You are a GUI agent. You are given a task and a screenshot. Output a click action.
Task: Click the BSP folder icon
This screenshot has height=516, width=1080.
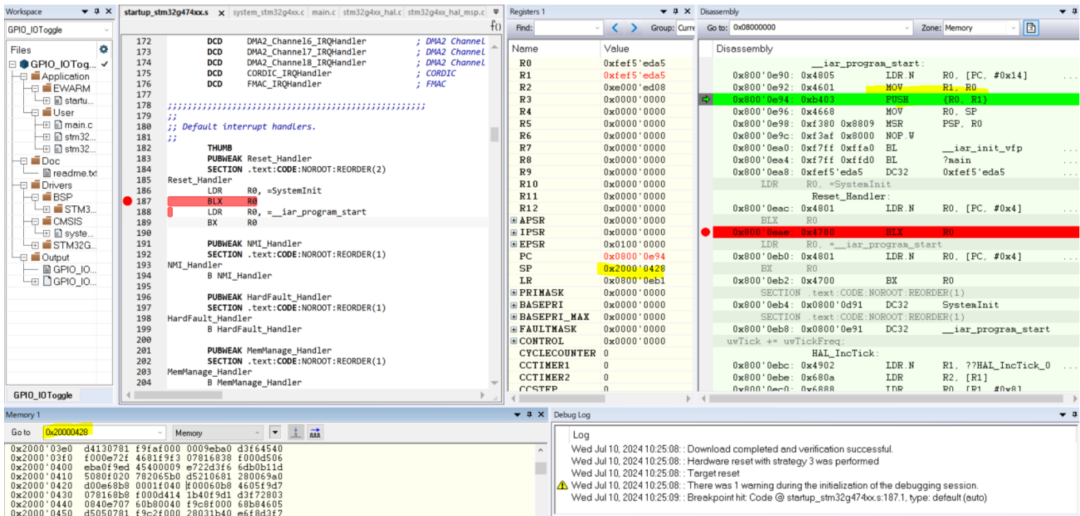coord(47,197)
